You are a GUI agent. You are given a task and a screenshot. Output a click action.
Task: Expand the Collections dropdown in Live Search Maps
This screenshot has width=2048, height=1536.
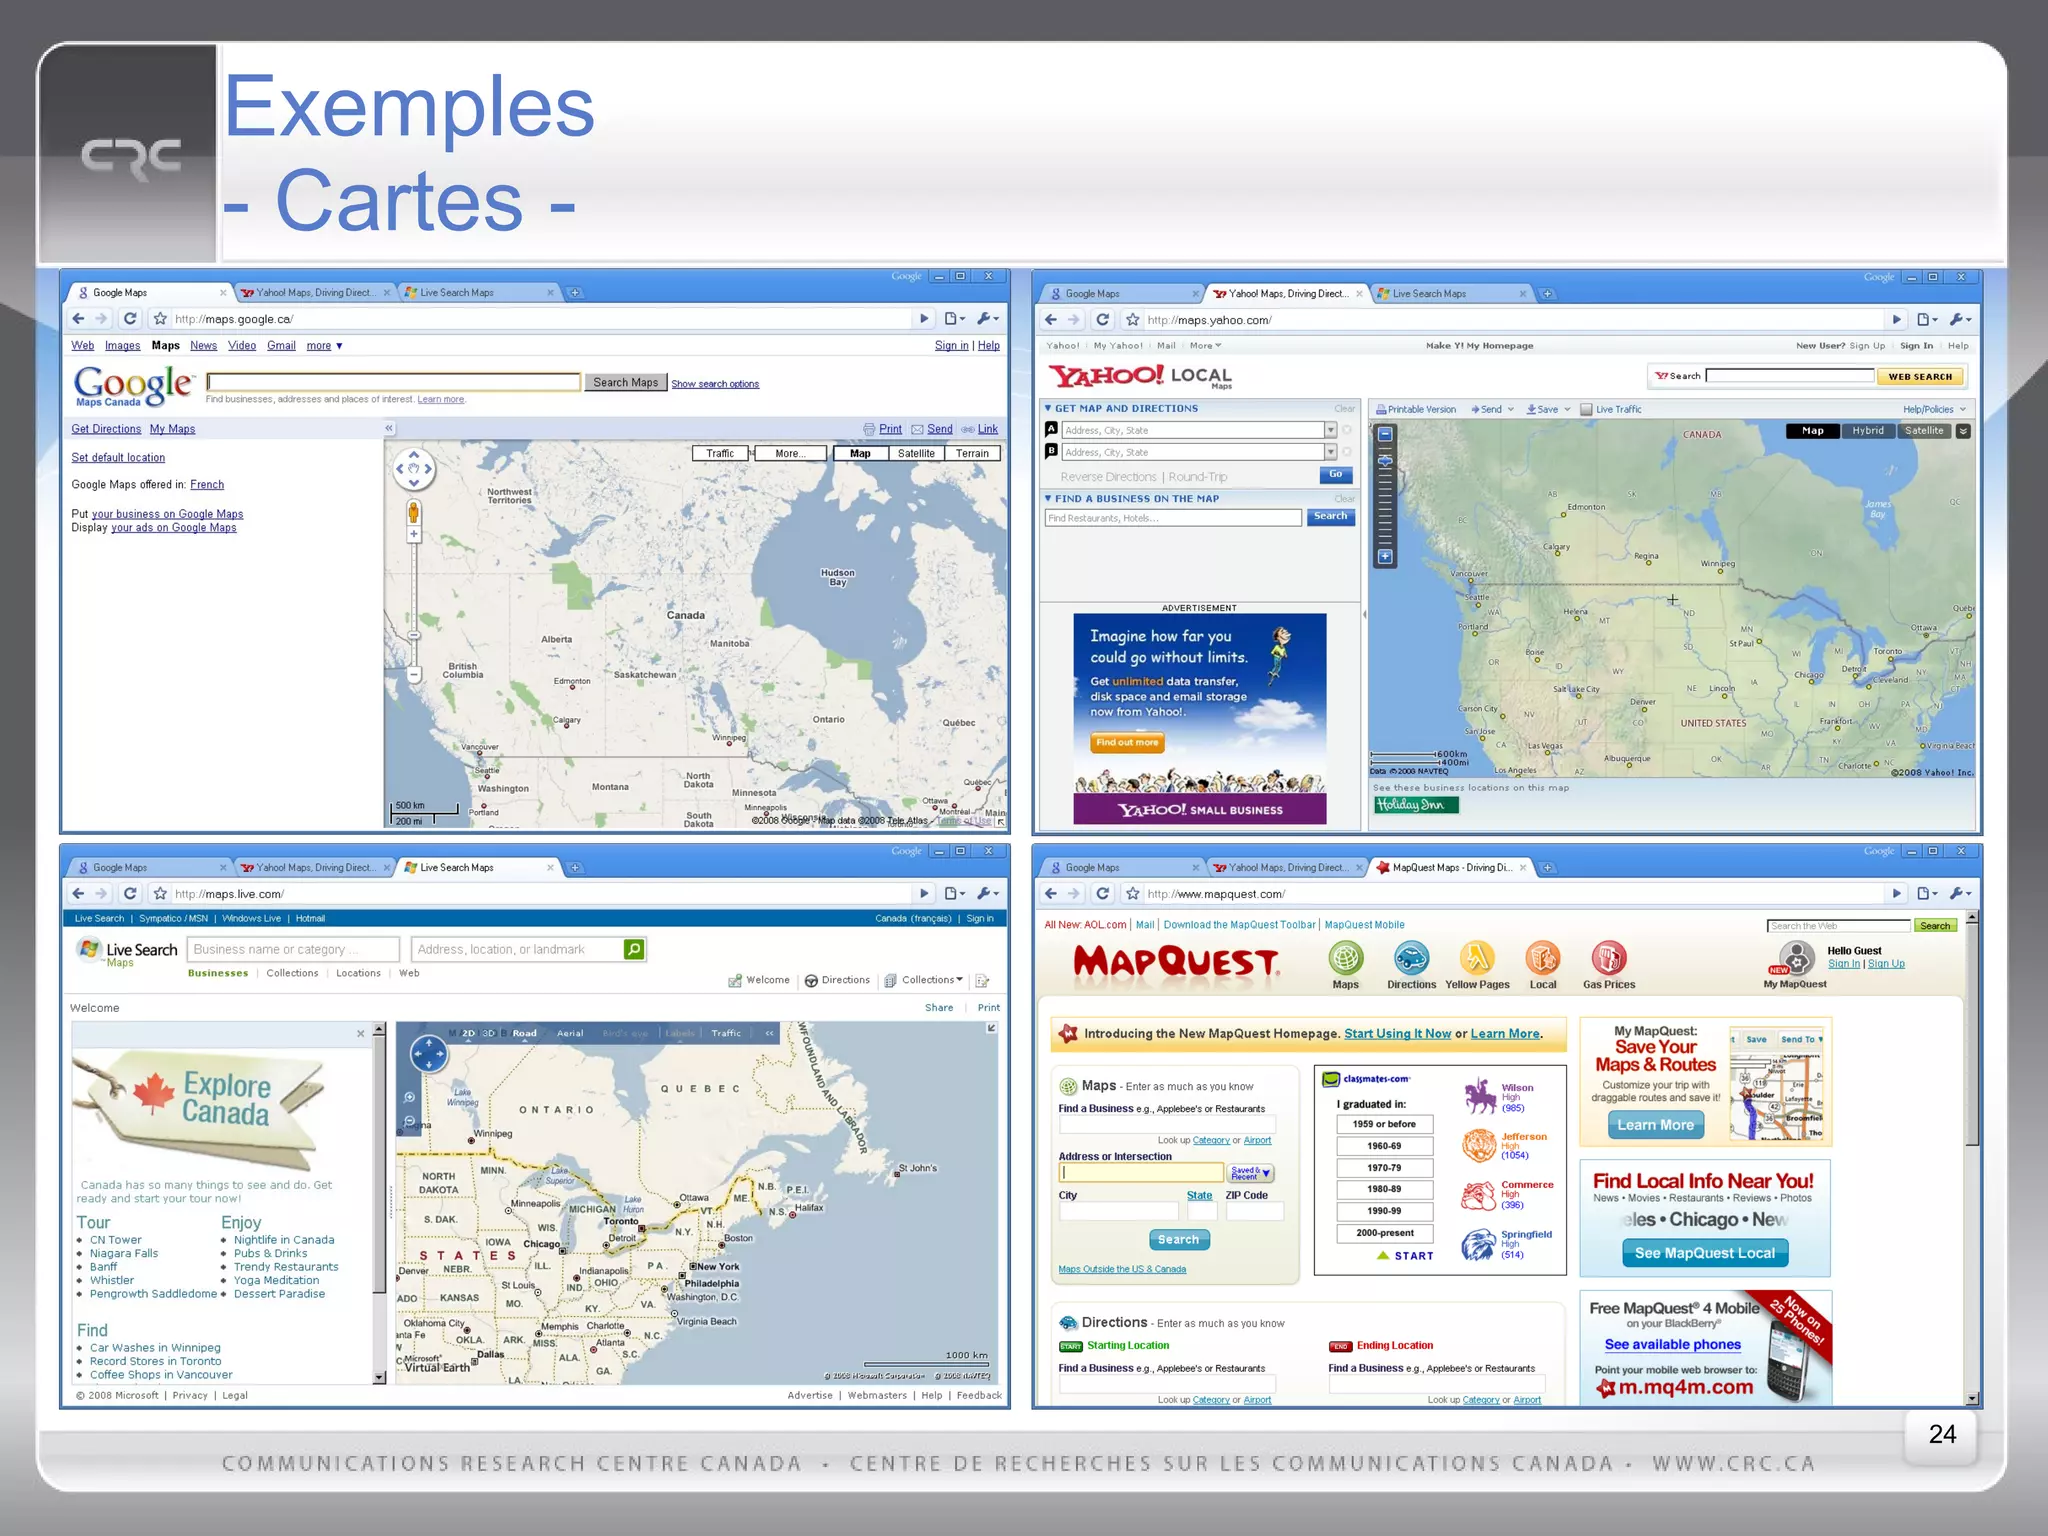pyautogui.click(x=959, y=980)
